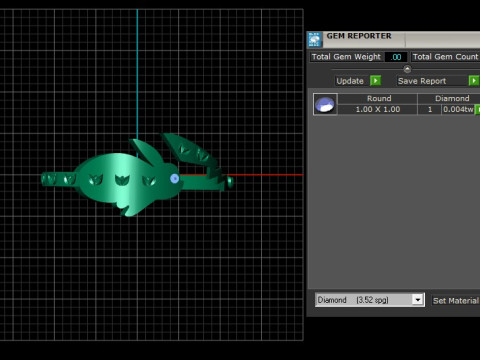Click the green arrow next to Save Report

coord(474,81)
